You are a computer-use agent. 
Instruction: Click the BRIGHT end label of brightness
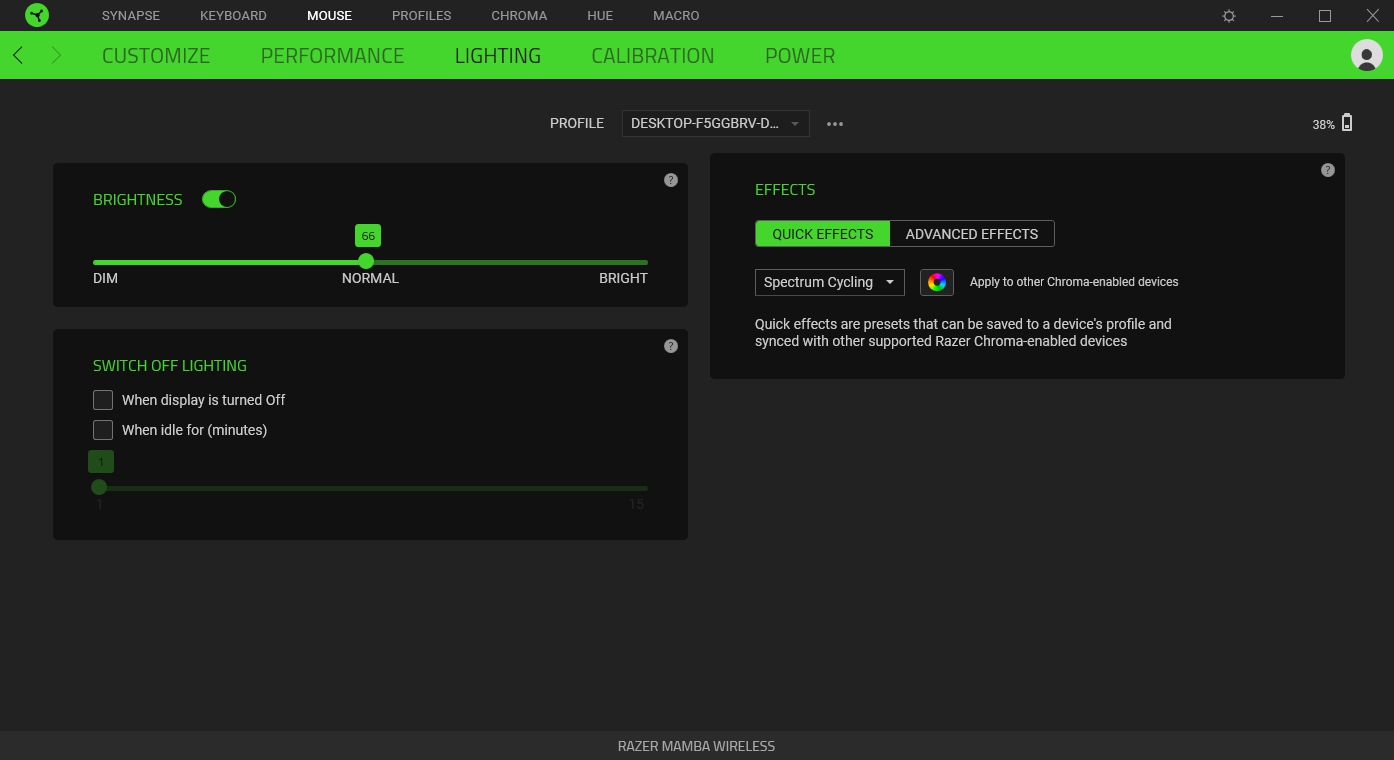(623, 278)
